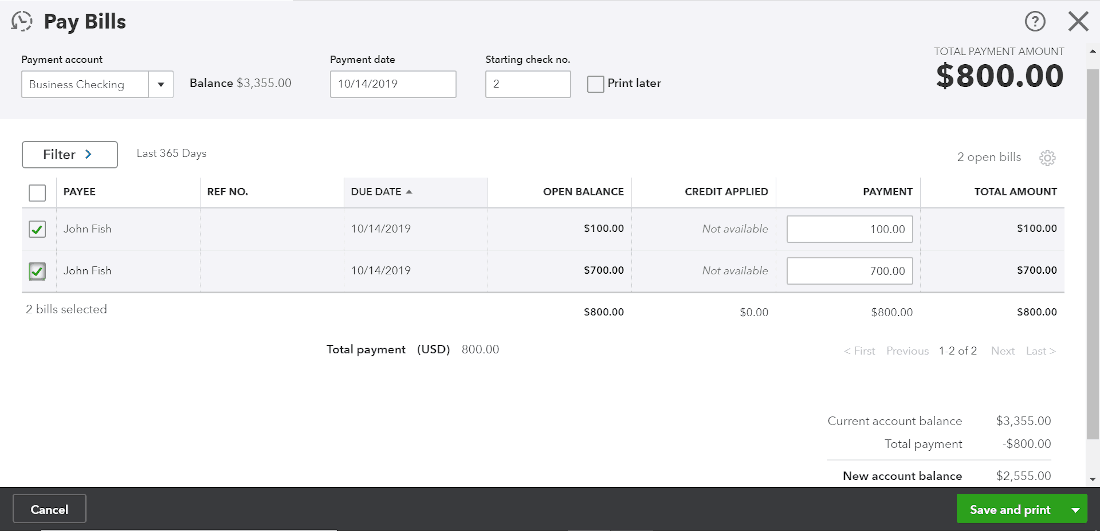Click the TOTAL AMOUNT column header

[1015, 191]
